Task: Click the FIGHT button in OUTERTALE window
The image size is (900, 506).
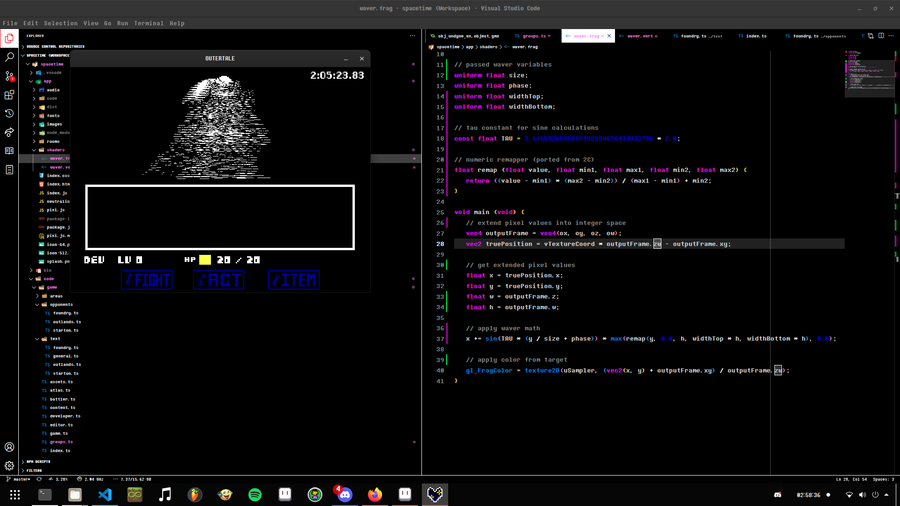Action: click(147, 280)
